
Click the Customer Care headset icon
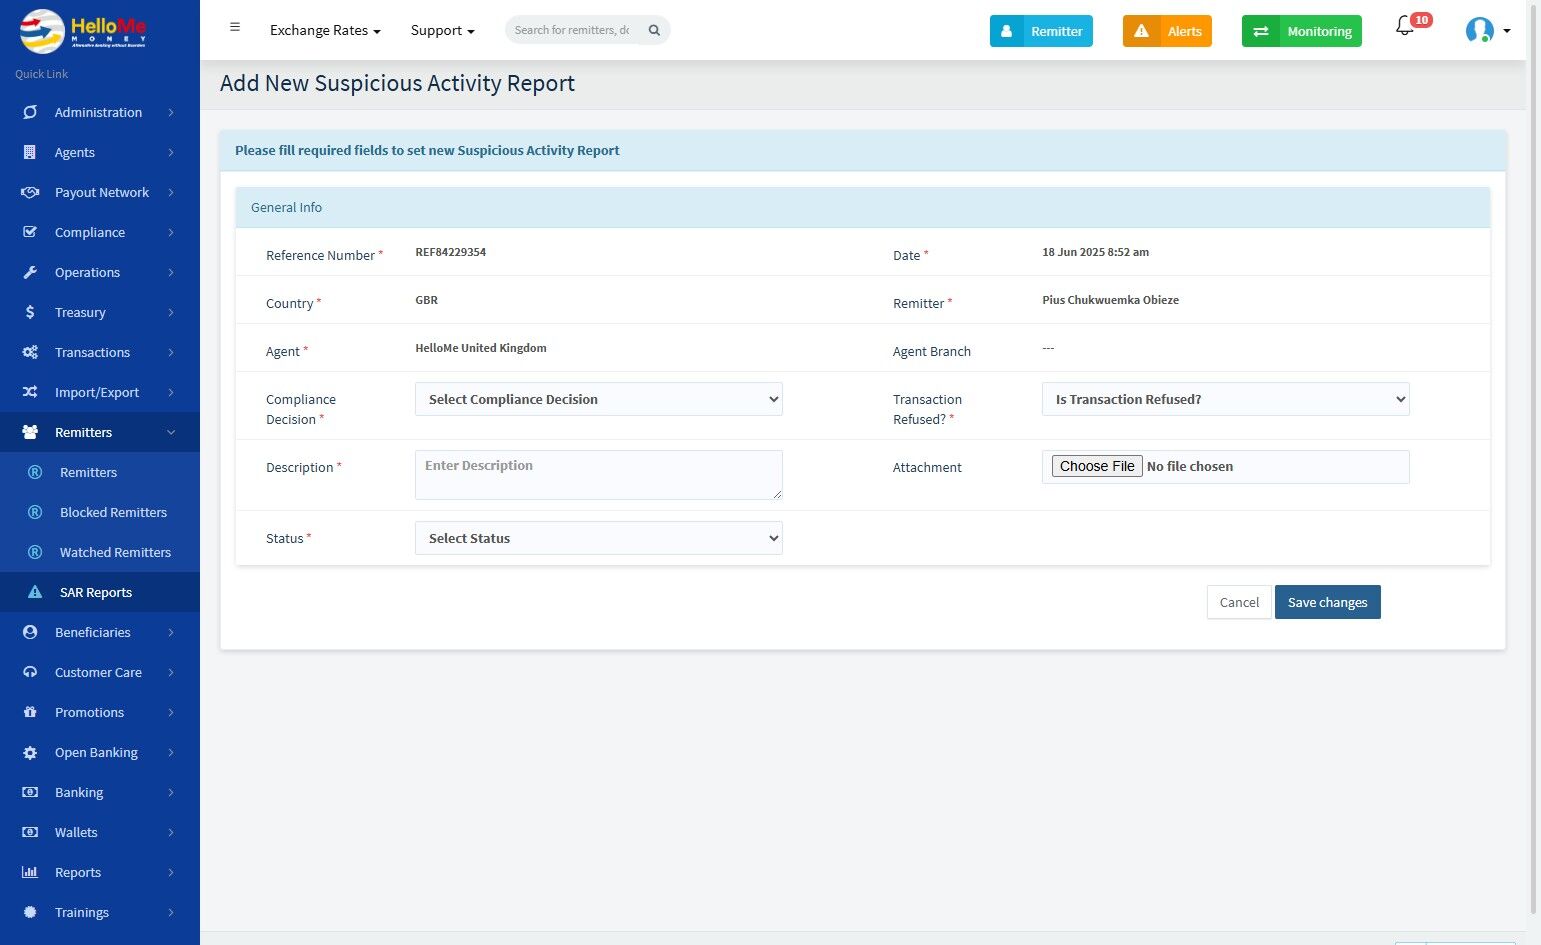(30, 672)
